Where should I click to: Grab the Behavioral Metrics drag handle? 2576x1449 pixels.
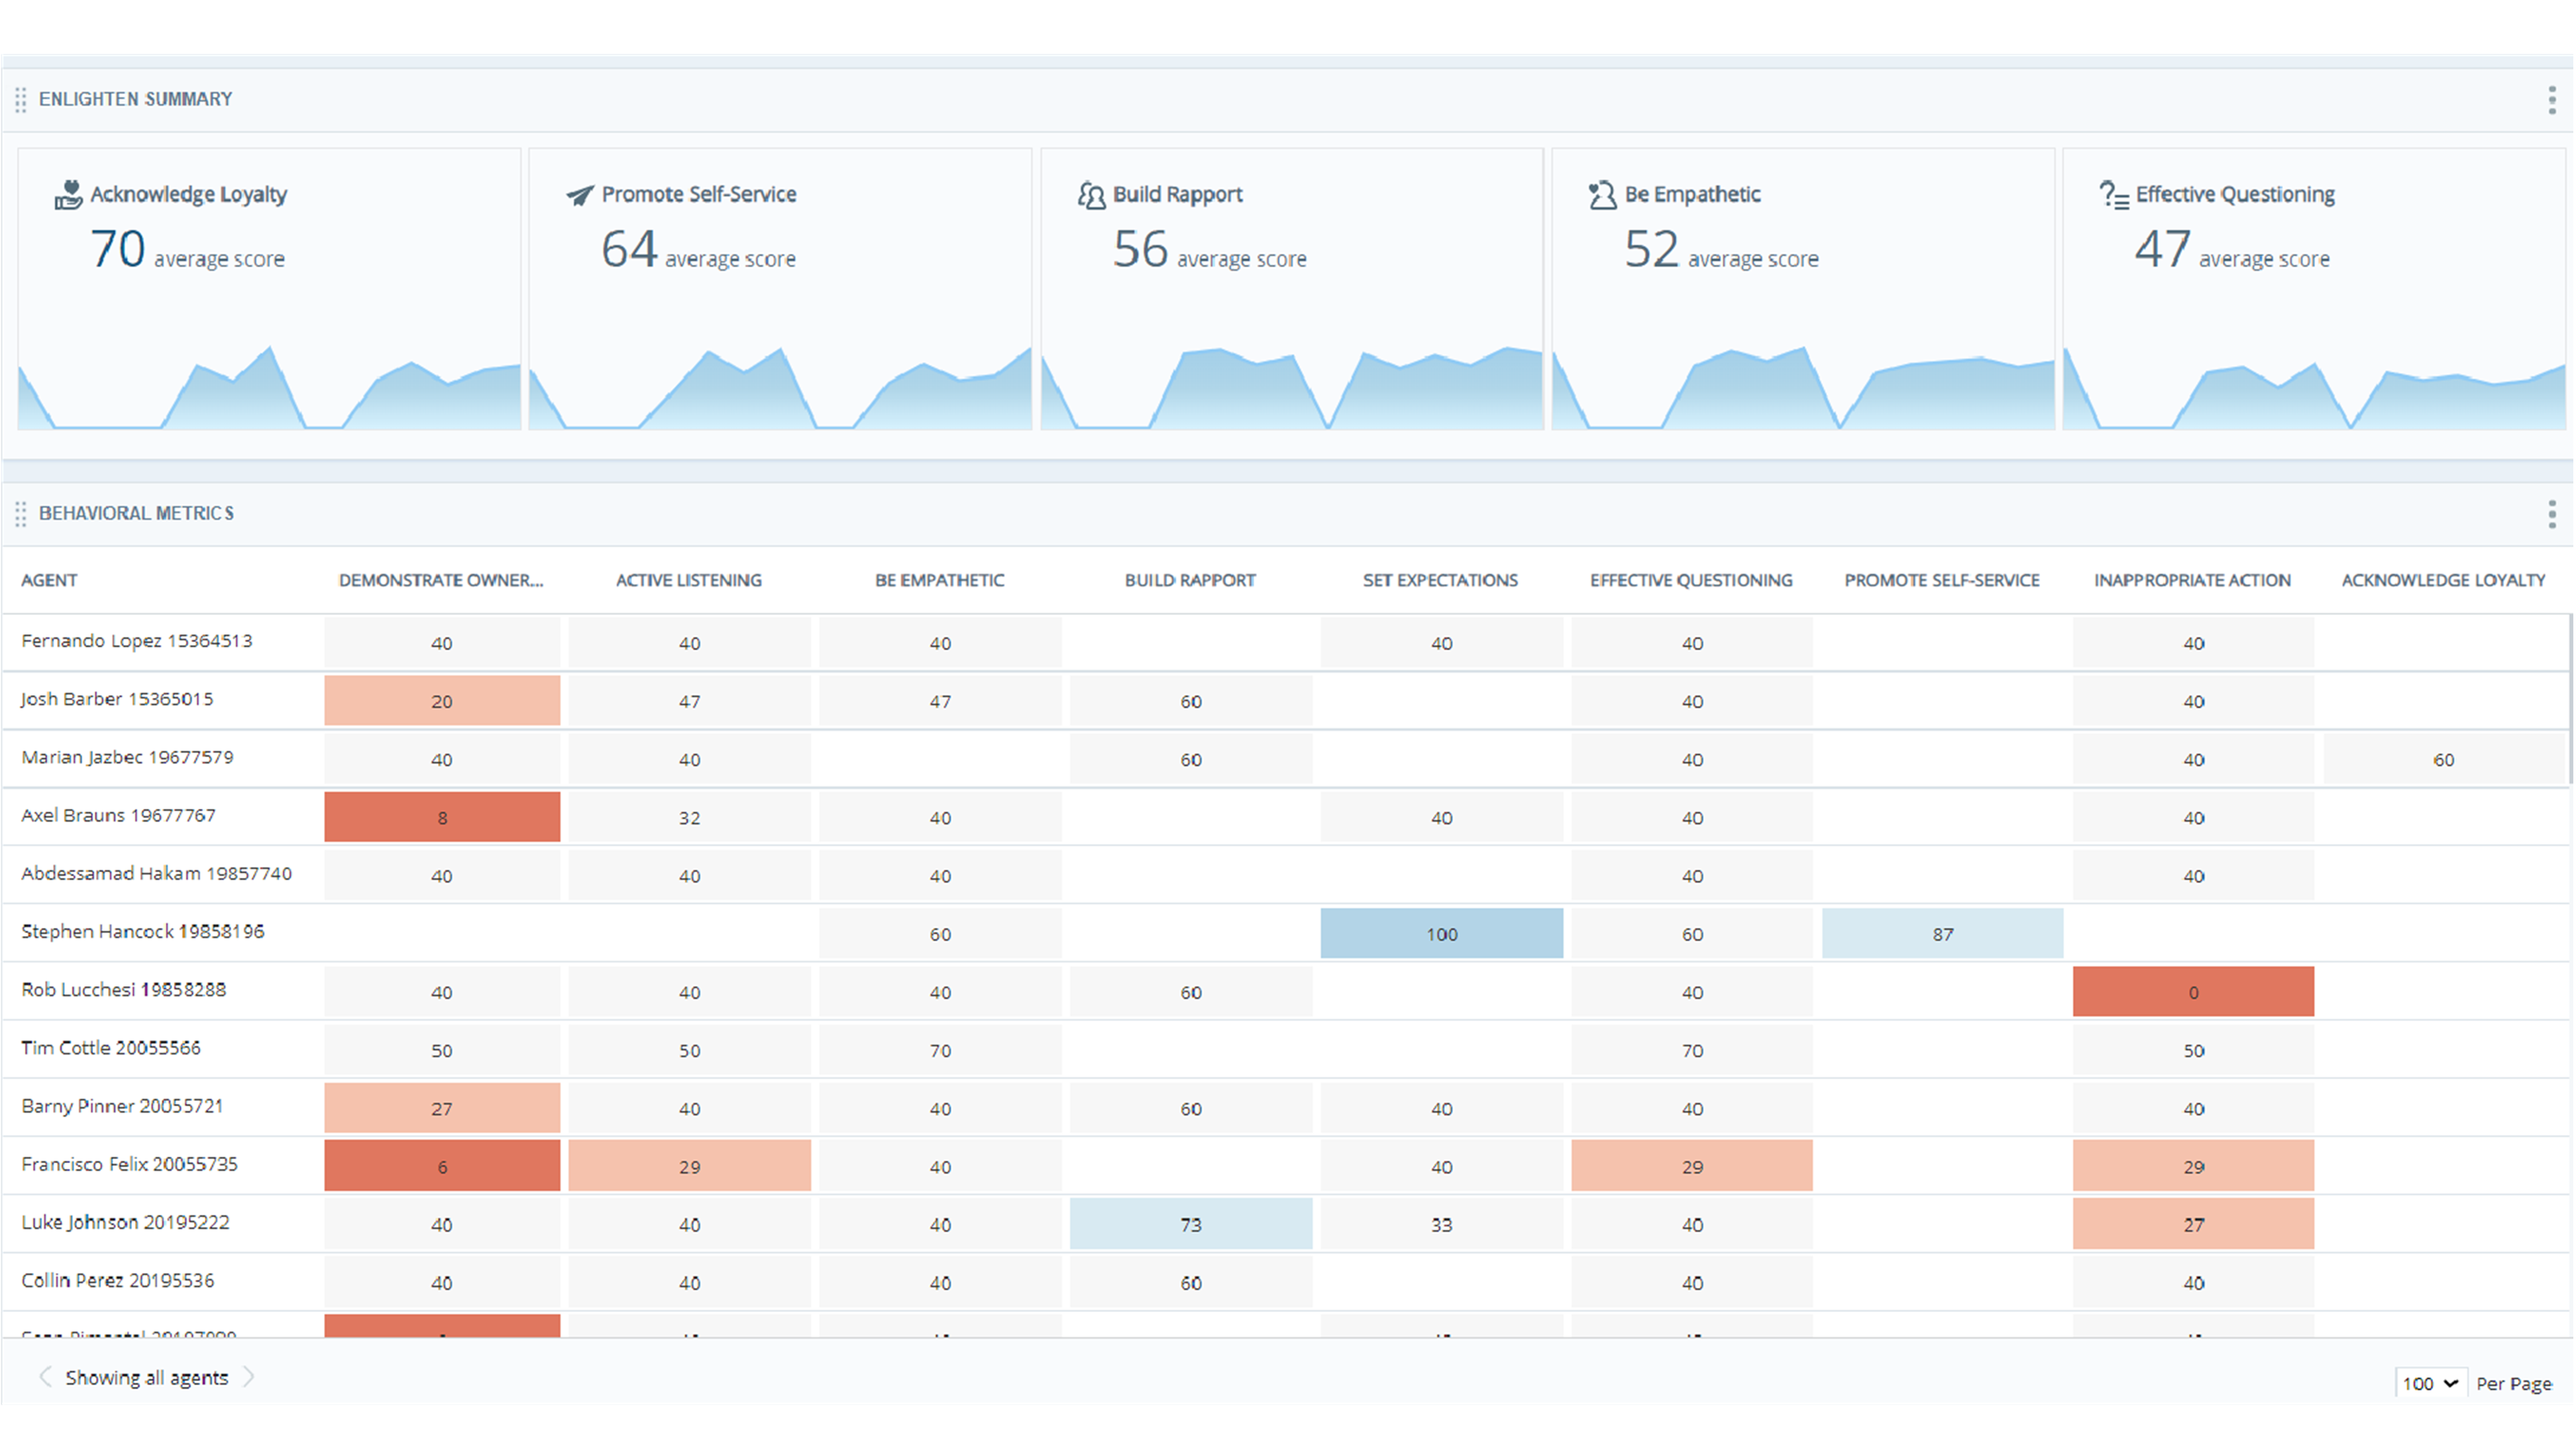pos(21,514)
